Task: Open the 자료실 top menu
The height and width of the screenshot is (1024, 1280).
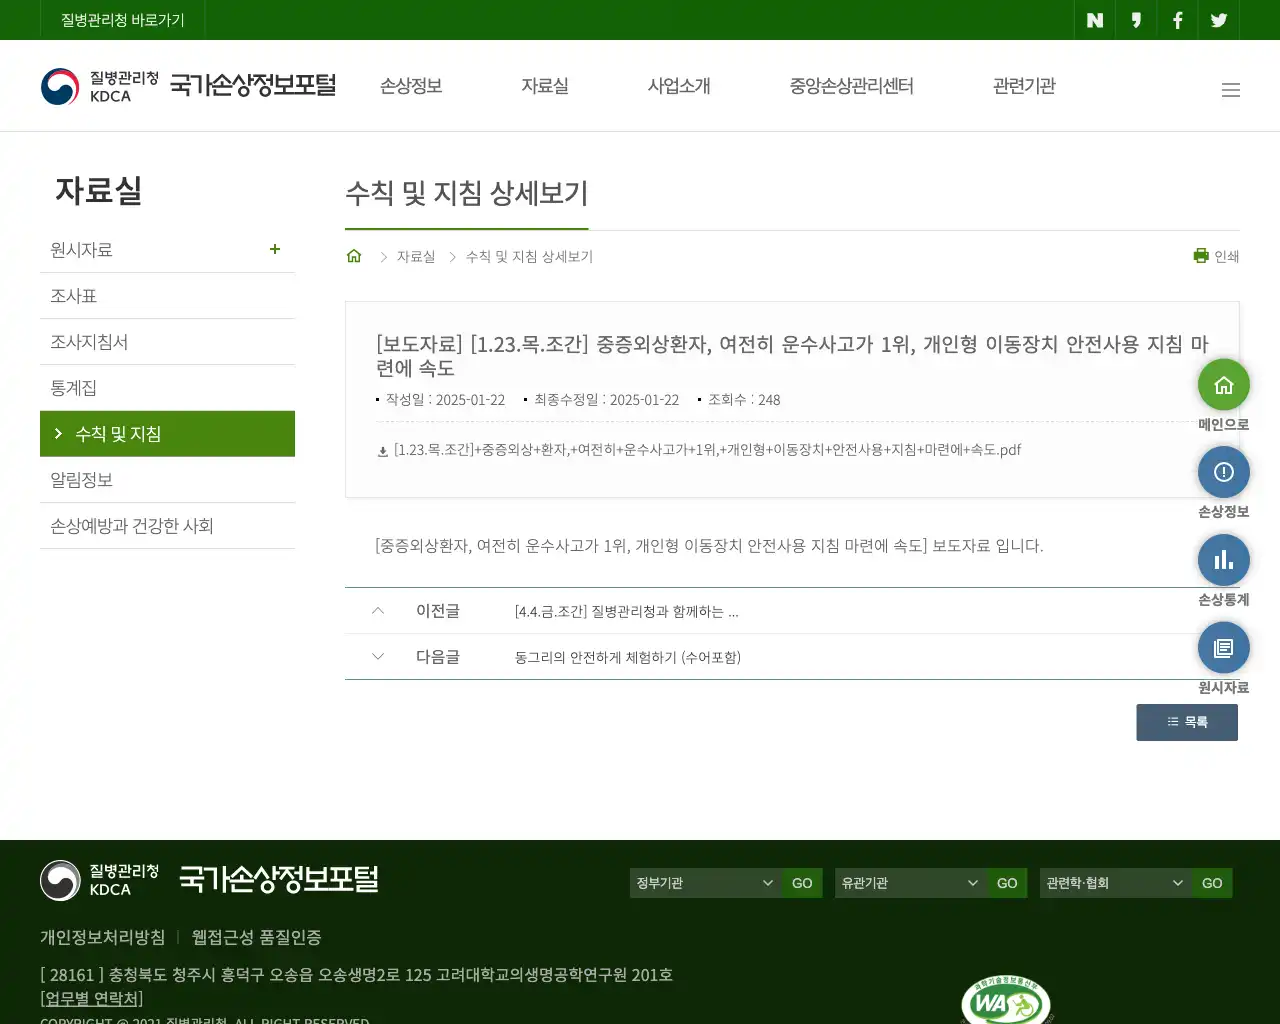Action: [x=545, y=86]
